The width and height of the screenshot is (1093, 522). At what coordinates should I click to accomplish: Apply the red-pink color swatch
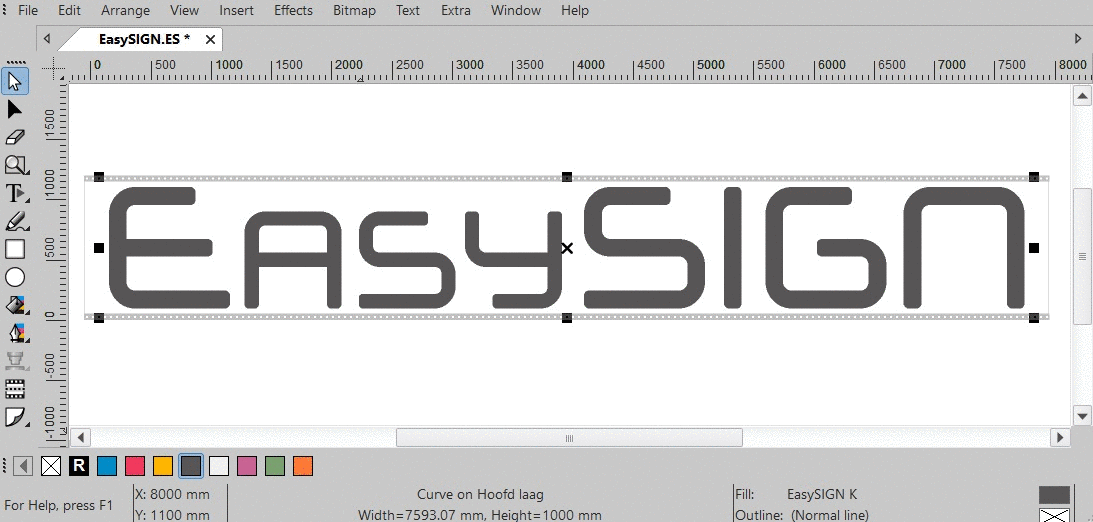coord(135,466)
